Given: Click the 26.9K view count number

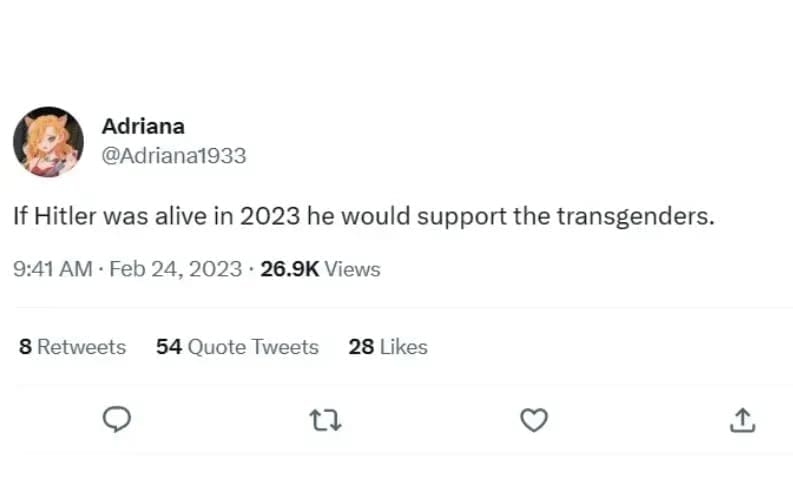Looking at the screenshot, I should click(289, 269).
